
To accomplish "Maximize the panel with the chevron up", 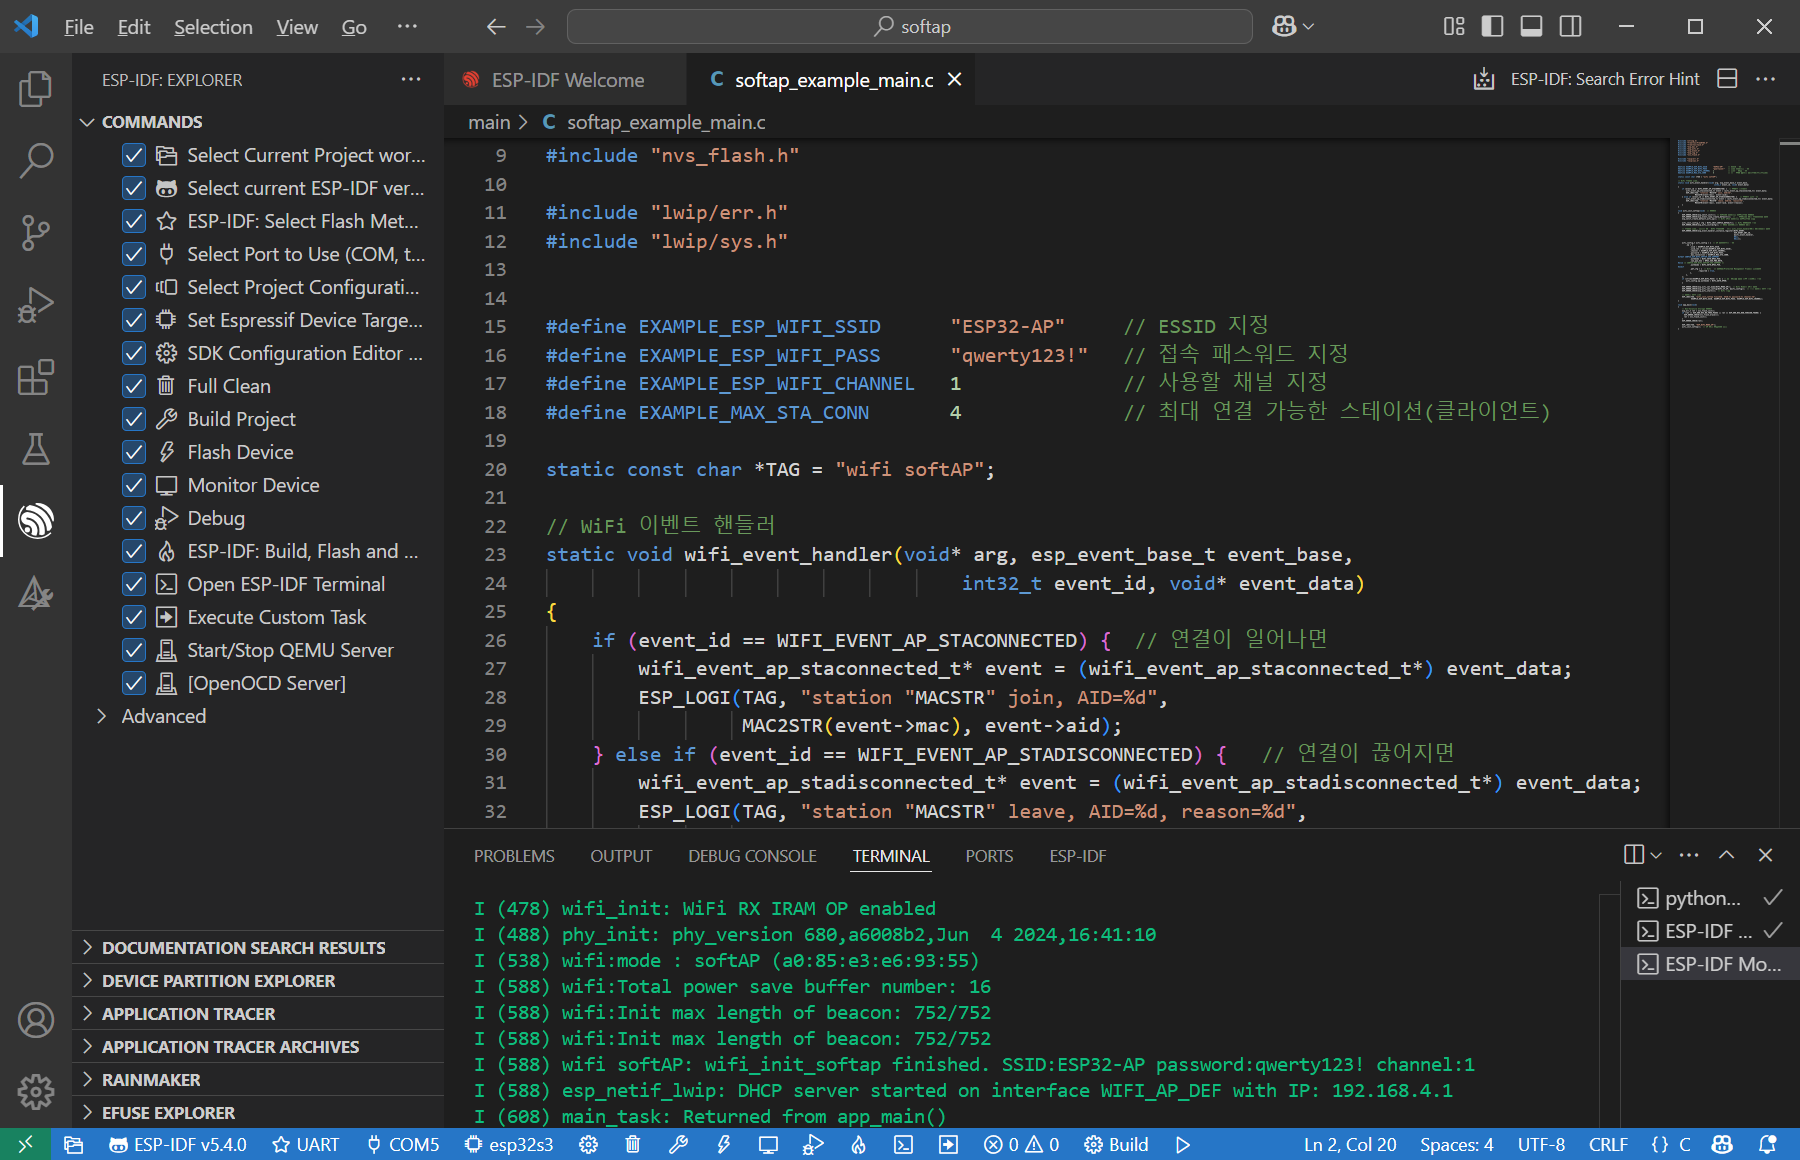I will pos(1727,855).
